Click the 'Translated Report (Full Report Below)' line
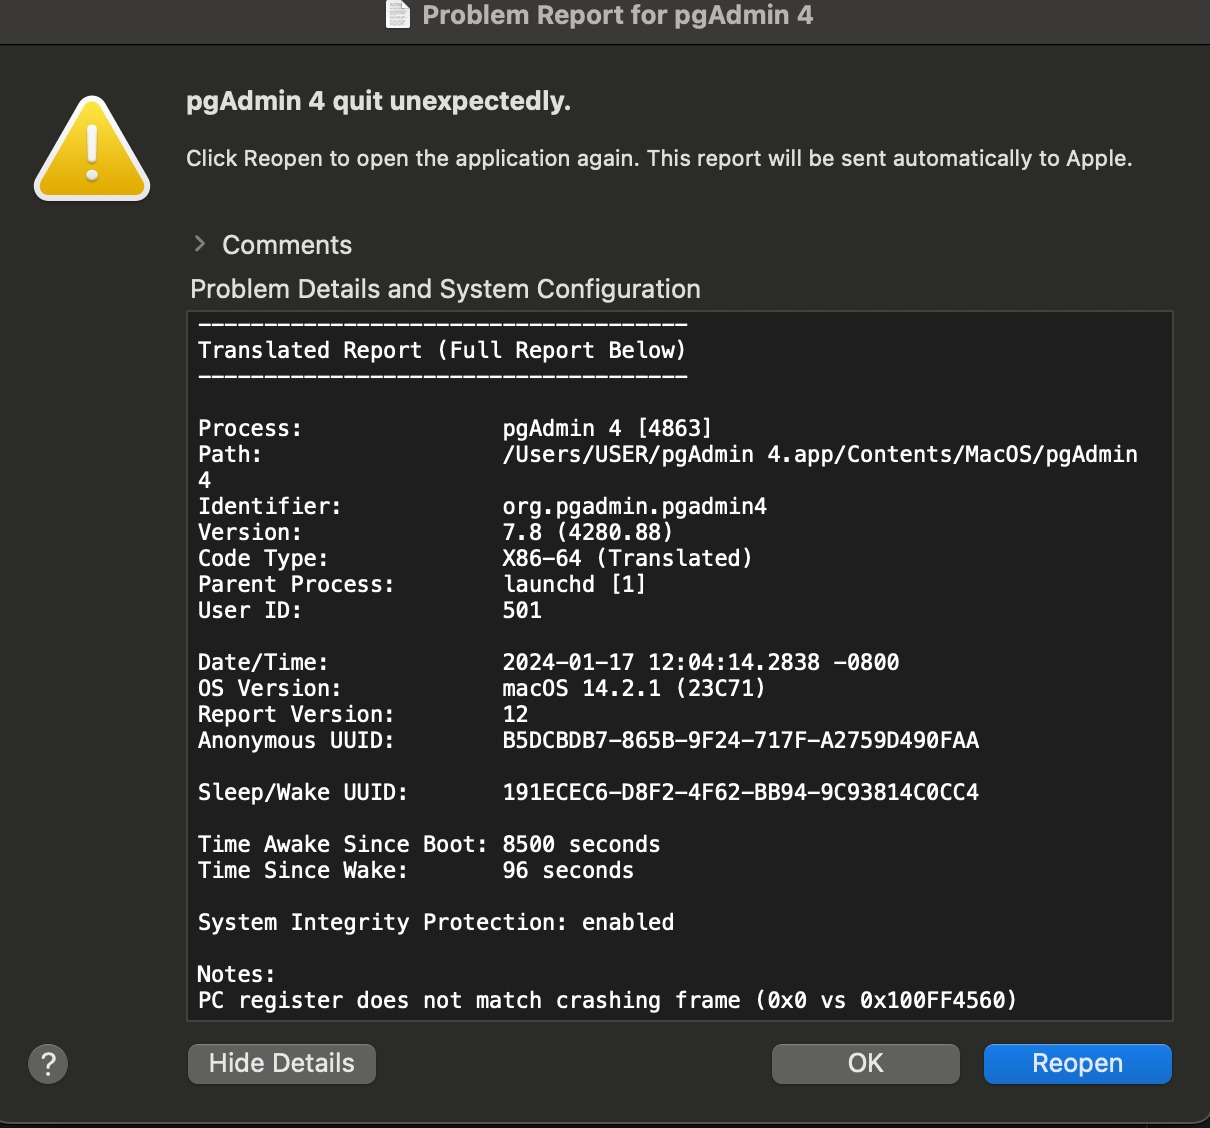Screen dimensions: 1210x1128 [442, 350]
